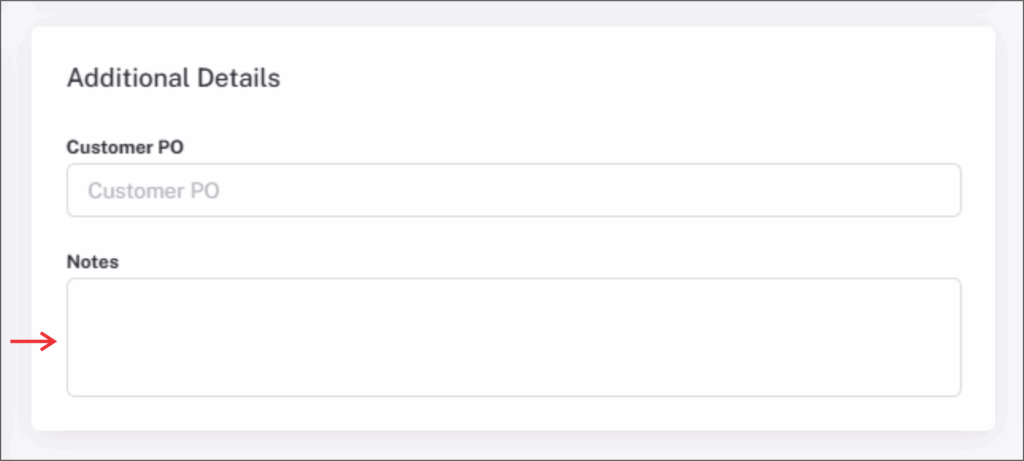Click the Notes field label
The image size is (1024, 461).
point(92,262)
